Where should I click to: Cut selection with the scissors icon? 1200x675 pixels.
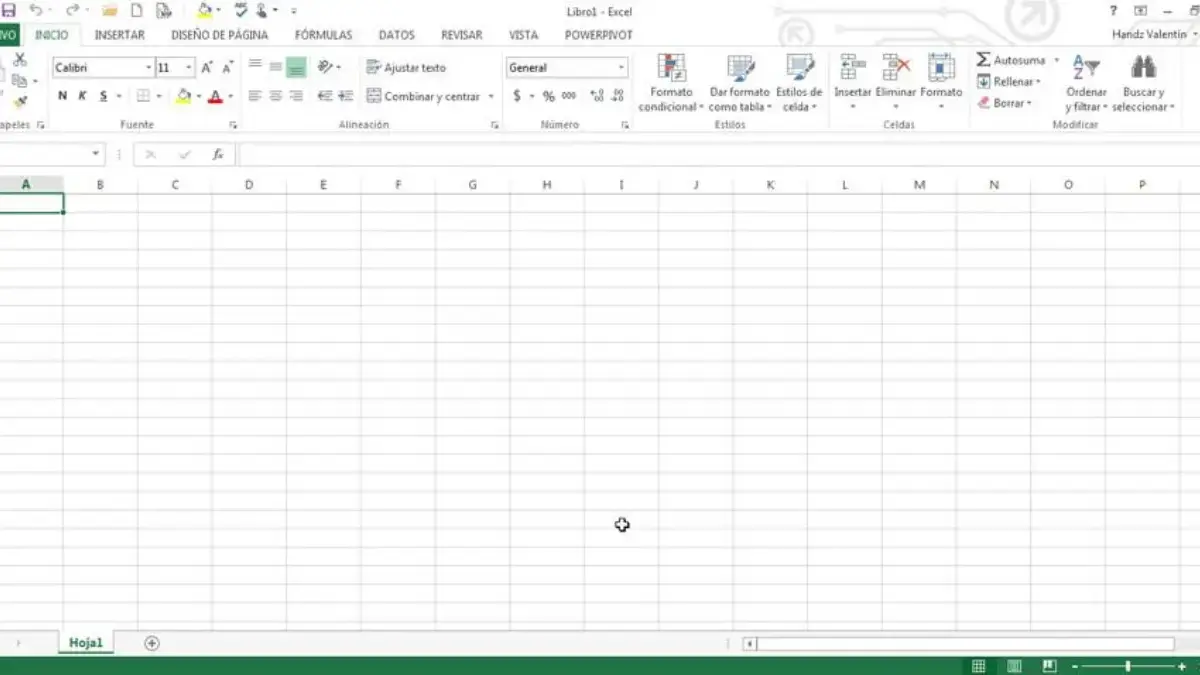20,60
